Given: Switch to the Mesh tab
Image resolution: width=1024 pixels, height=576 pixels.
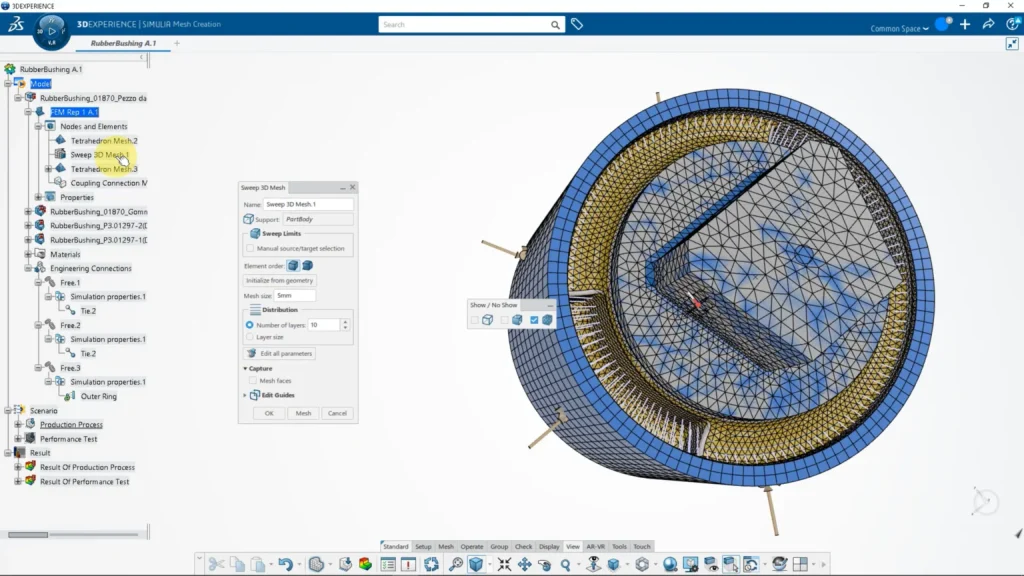Looking at the screenshot, I should tap(446, 547).
